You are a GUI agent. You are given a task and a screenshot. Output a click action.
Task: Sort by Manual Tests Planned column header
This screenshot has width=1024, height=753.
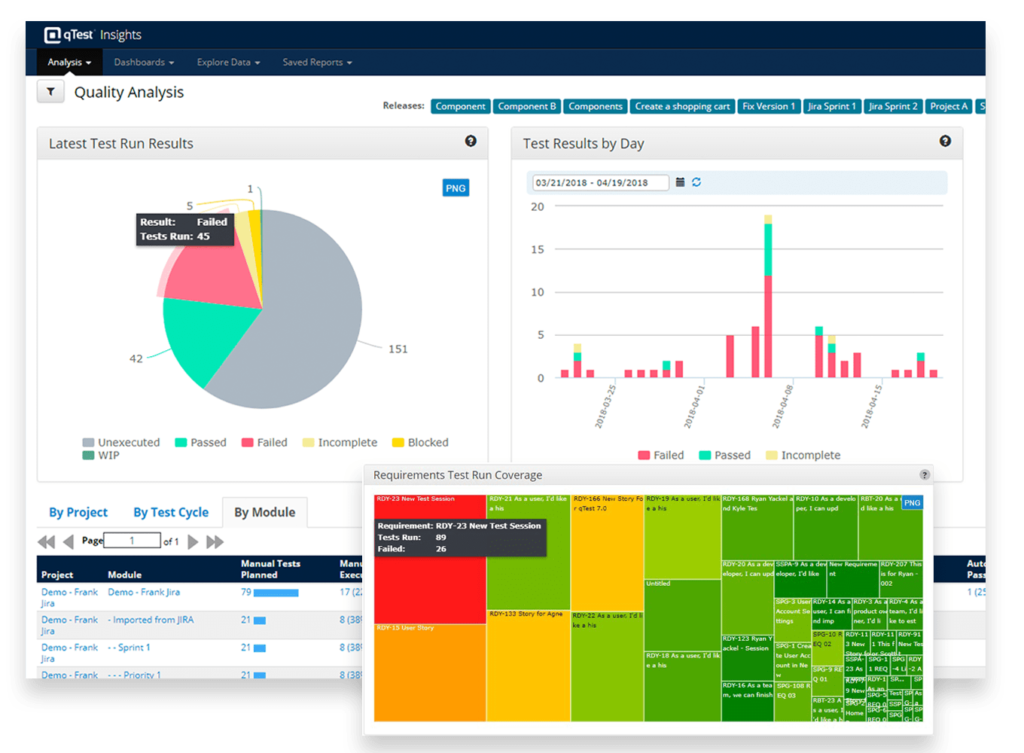pos(270,569)
